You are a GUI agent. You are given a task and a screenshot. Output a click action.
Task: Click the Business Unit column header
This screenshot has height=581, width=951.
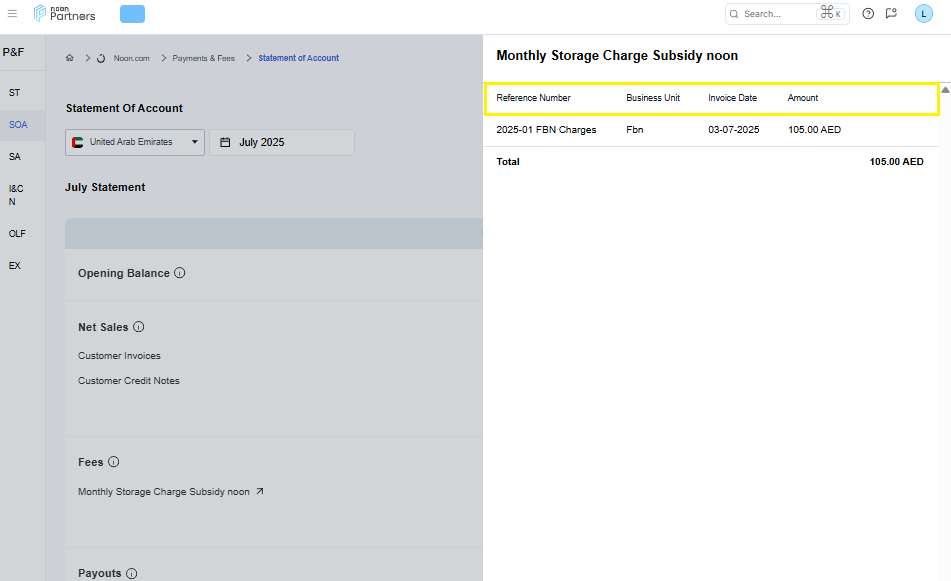[653, 98]
